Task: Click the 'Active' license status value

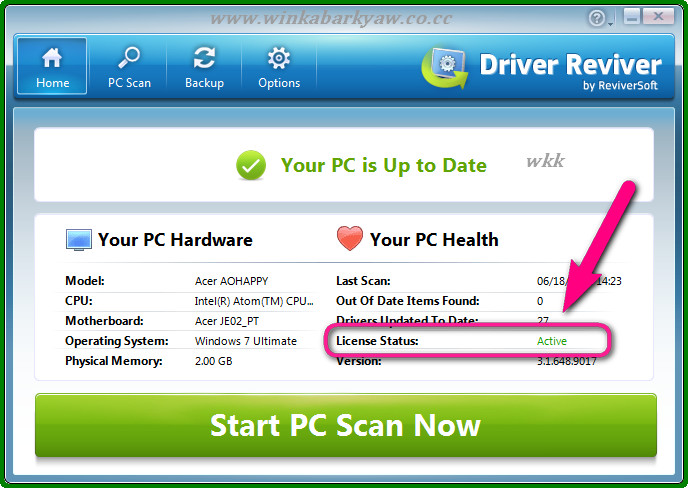Action: (x=552, y=341)
